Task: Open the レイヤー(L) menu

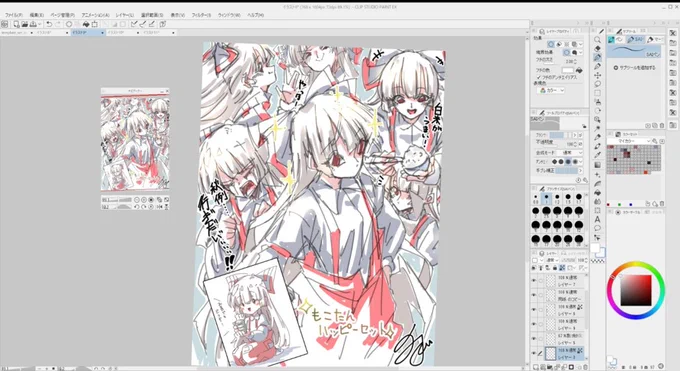Action: point(125,15)
